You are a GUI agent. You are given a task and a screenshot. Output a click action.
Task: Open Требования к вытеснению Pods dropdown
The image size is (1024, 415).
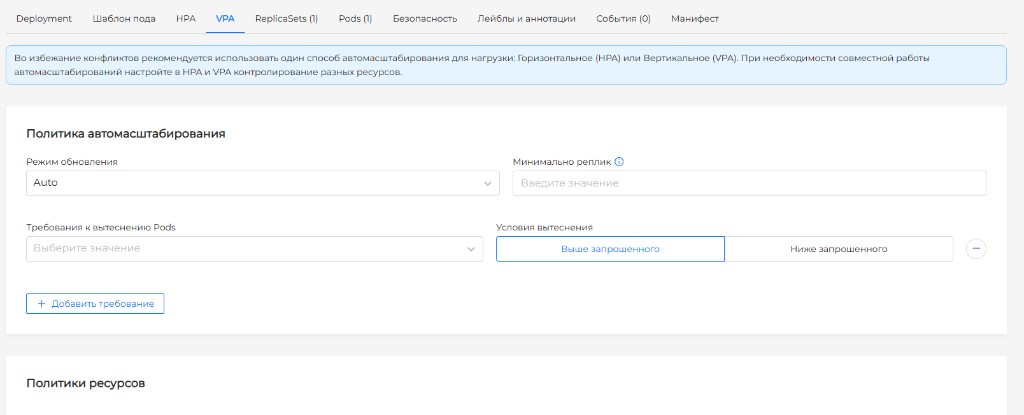pos(255,249)
